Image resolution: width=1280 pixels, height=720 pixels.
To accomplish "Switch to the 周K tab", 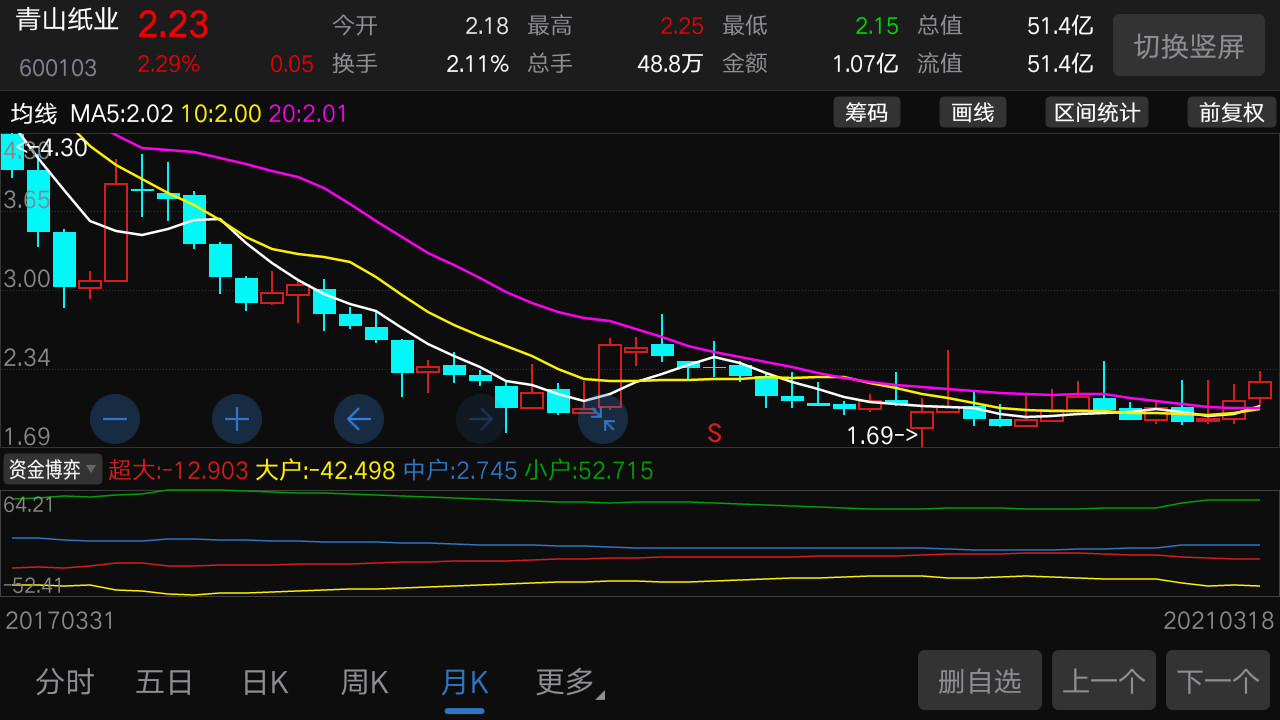I will tap(364, 683).
